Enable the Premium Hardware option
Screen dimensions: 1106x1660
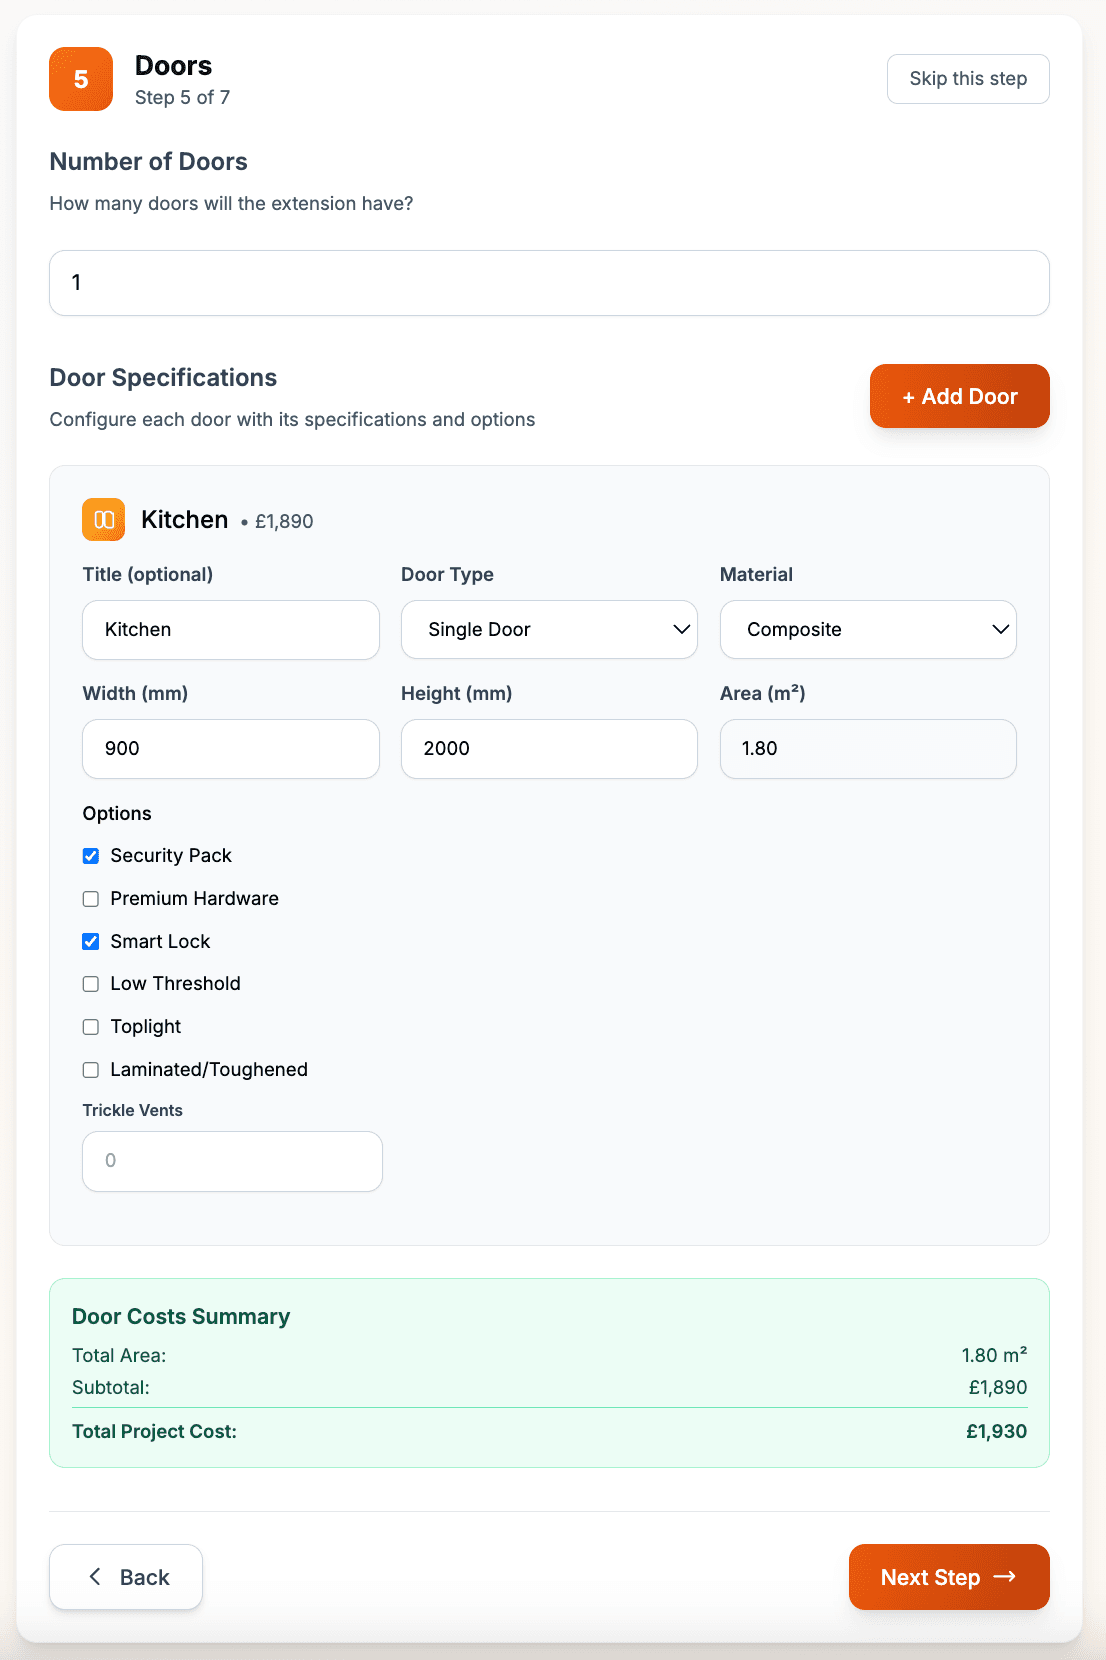point(91,899)
